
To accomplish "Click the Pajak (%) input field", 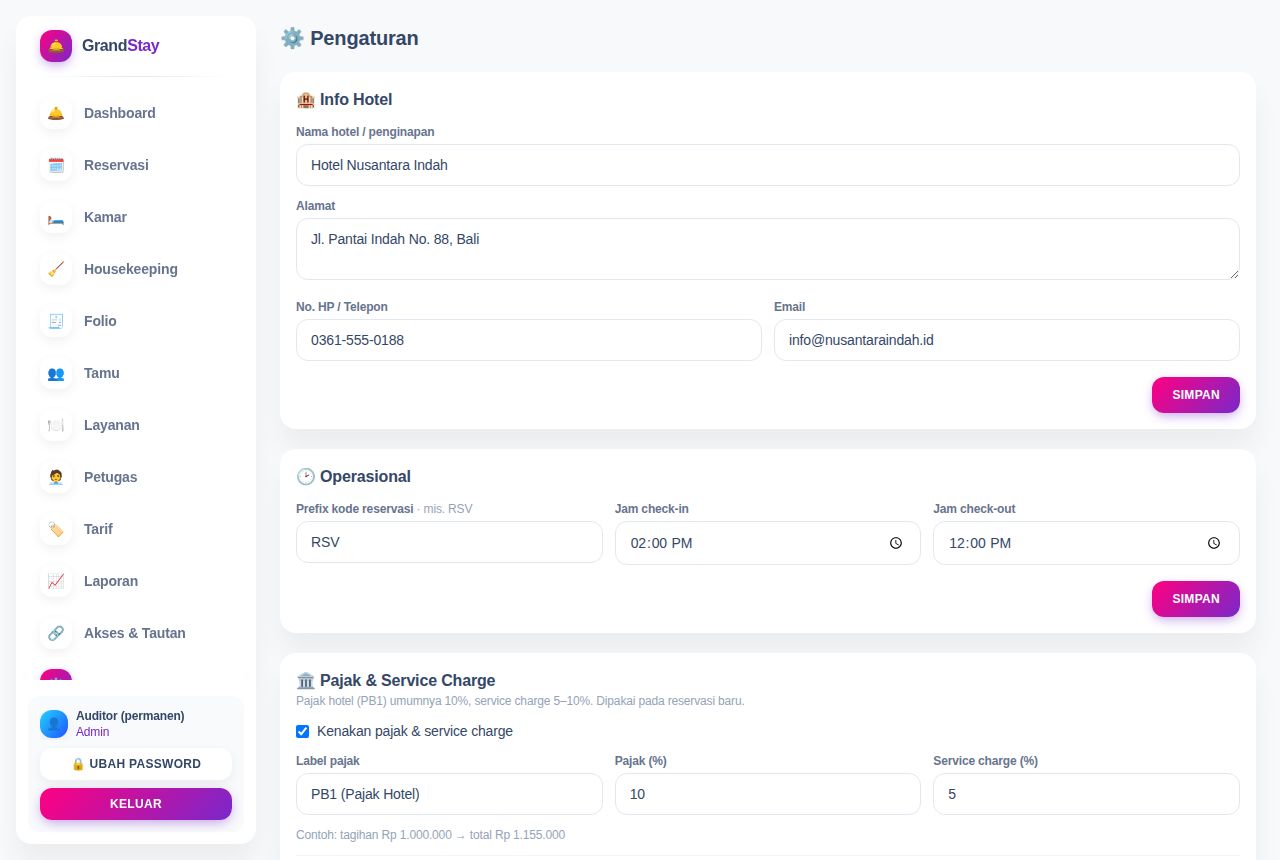I will 768,794.
